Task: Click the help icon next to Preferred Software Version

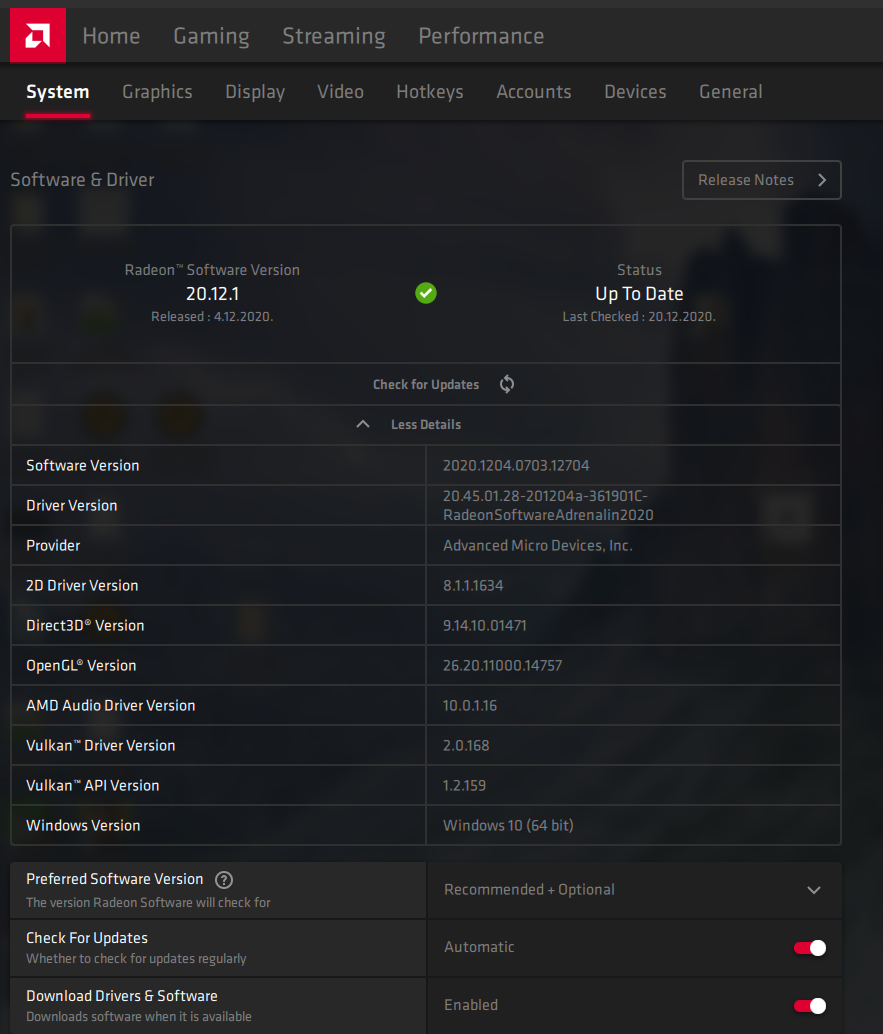Action: (224, 880)
